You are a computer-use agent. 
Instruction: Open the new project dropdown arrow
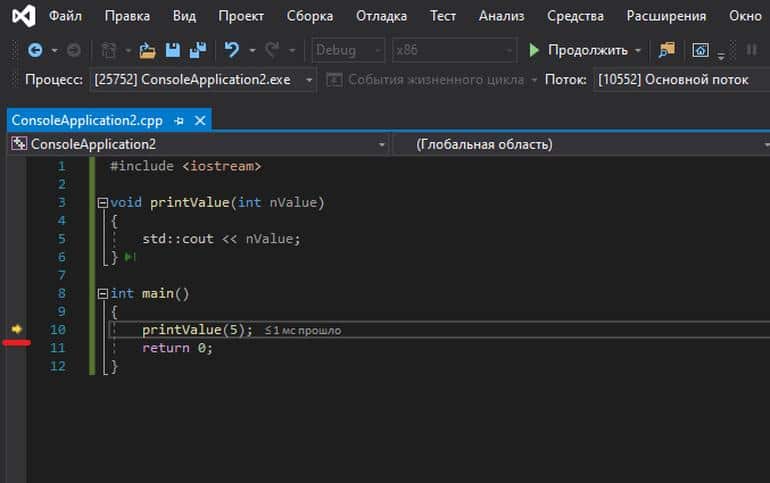pyautogui.click(x=128, y=51)
